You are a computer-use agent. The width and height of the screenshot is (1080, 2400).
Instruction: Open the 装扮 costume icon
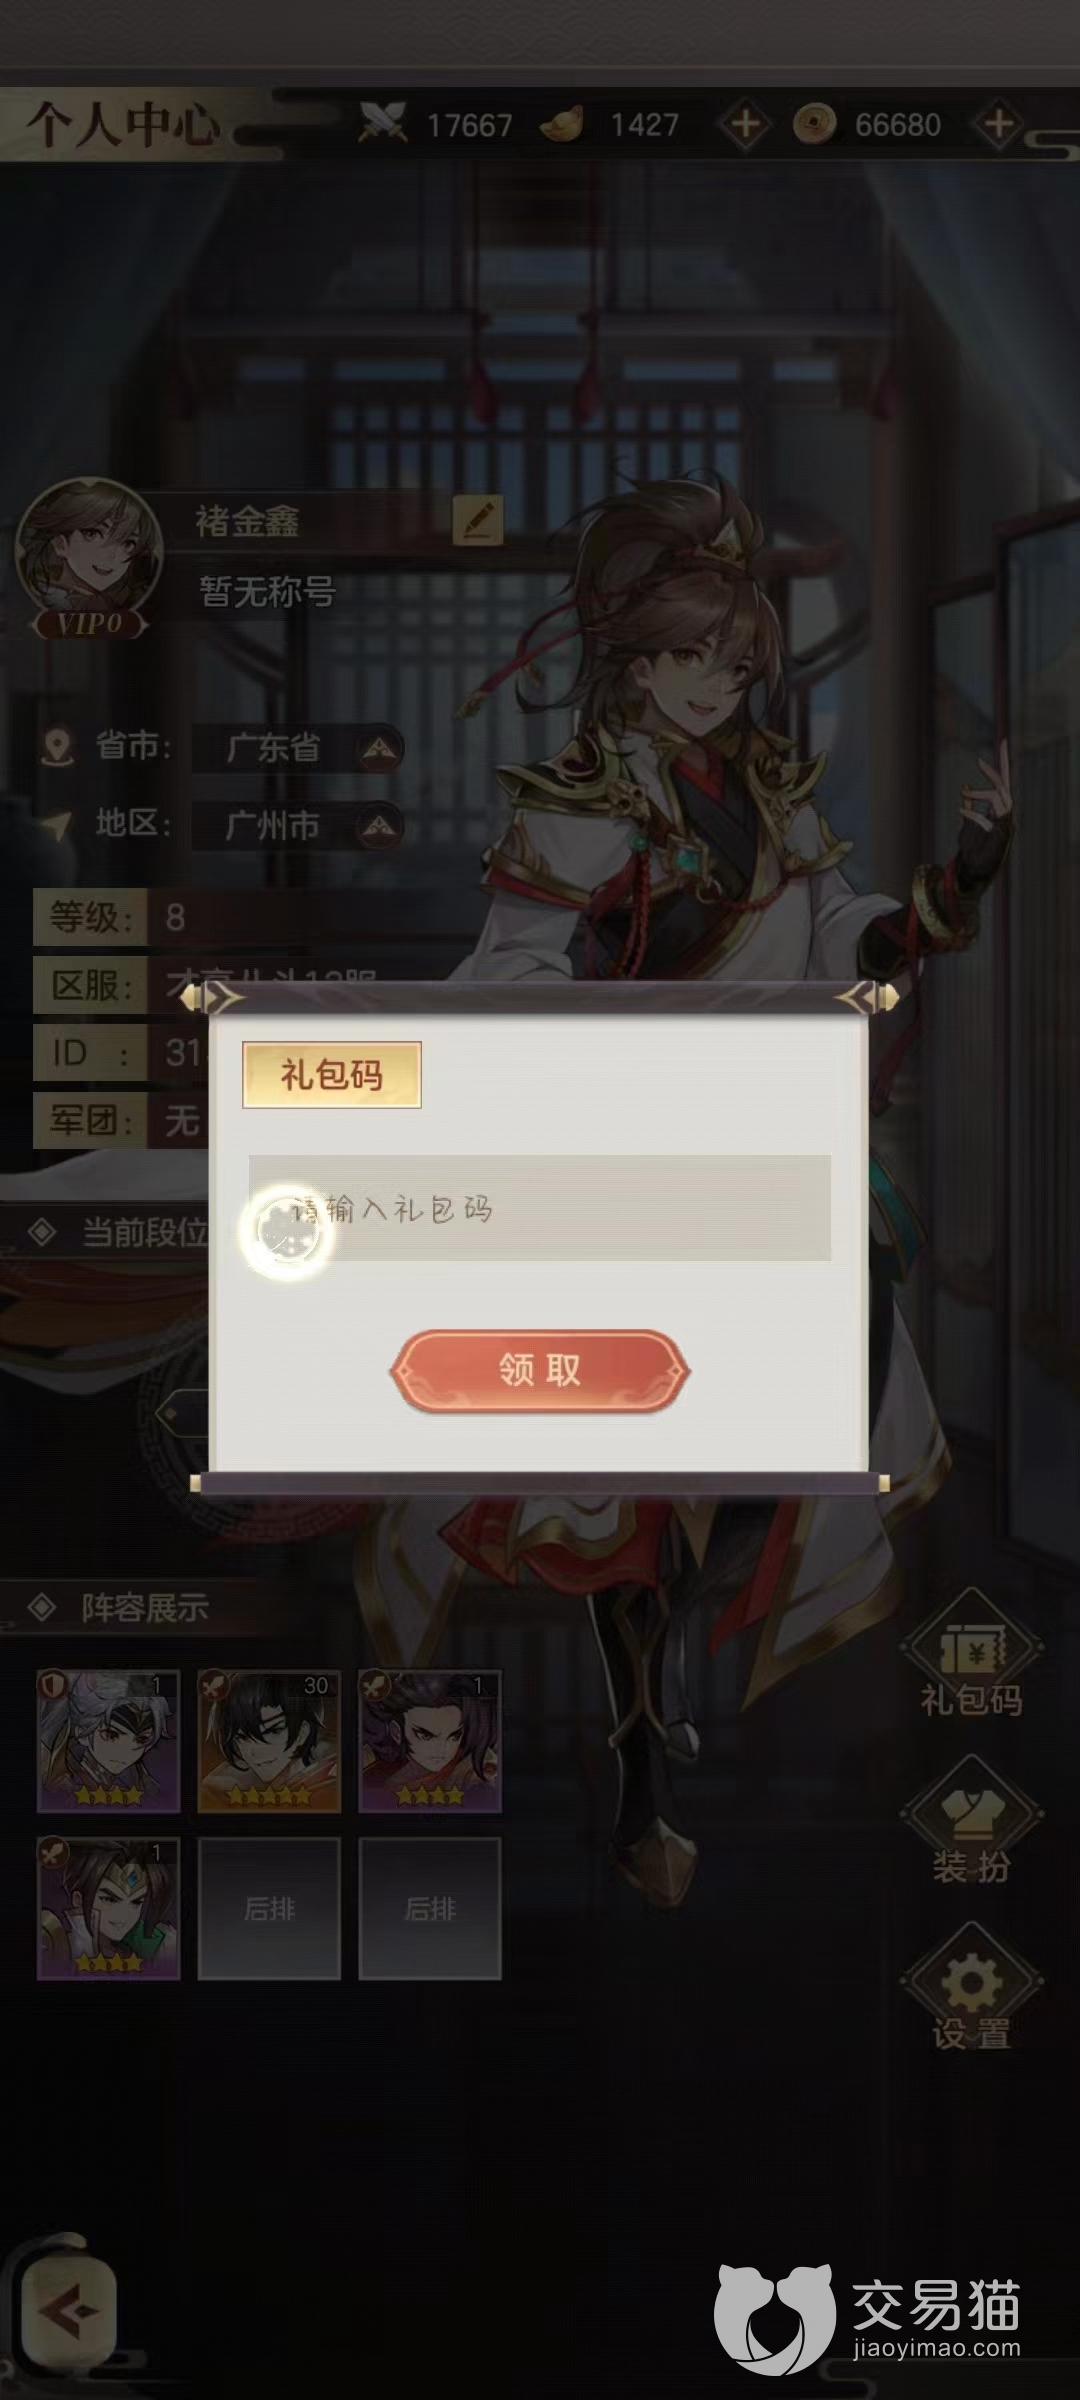[x=971, y=1823]
